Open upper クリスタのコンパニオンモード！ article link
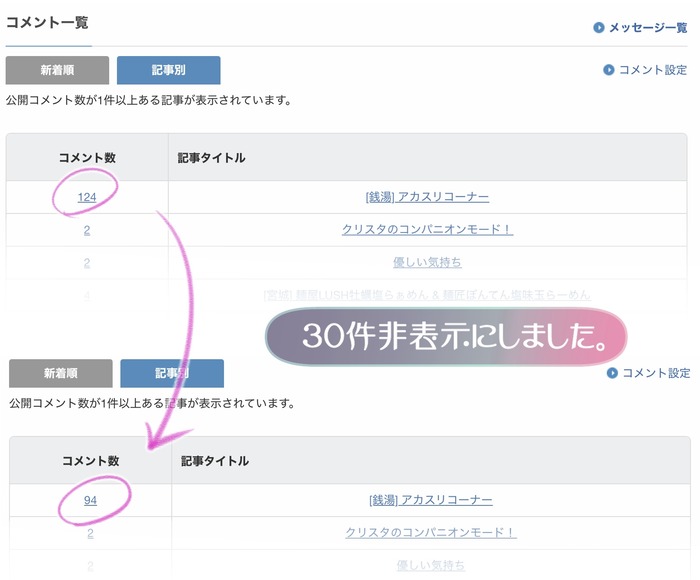 pos(427,229)
